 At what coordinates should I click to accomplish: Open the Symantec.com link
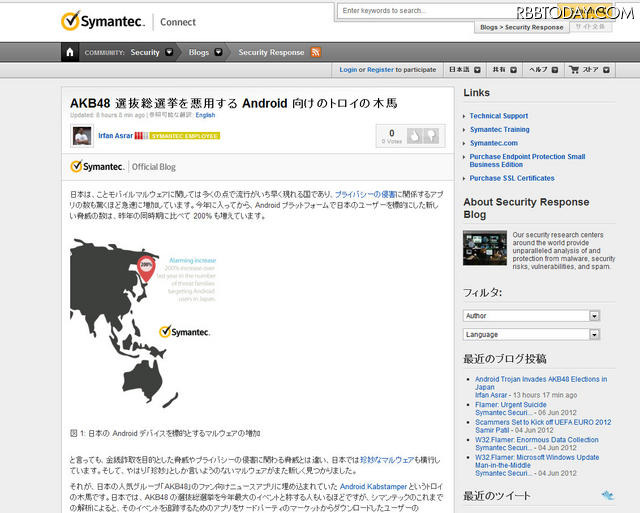pyautogui.click(x=494, y=143)
